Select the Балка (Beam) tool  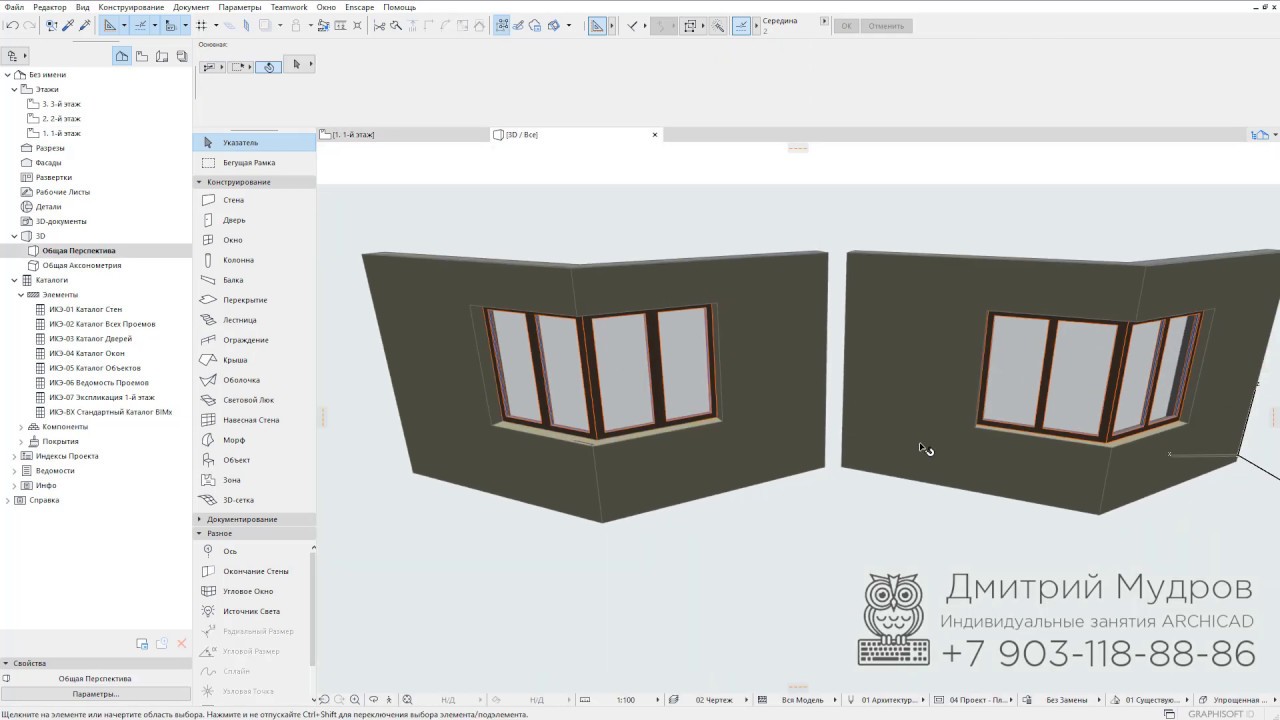pyautogui.click(x=254, y=280)
